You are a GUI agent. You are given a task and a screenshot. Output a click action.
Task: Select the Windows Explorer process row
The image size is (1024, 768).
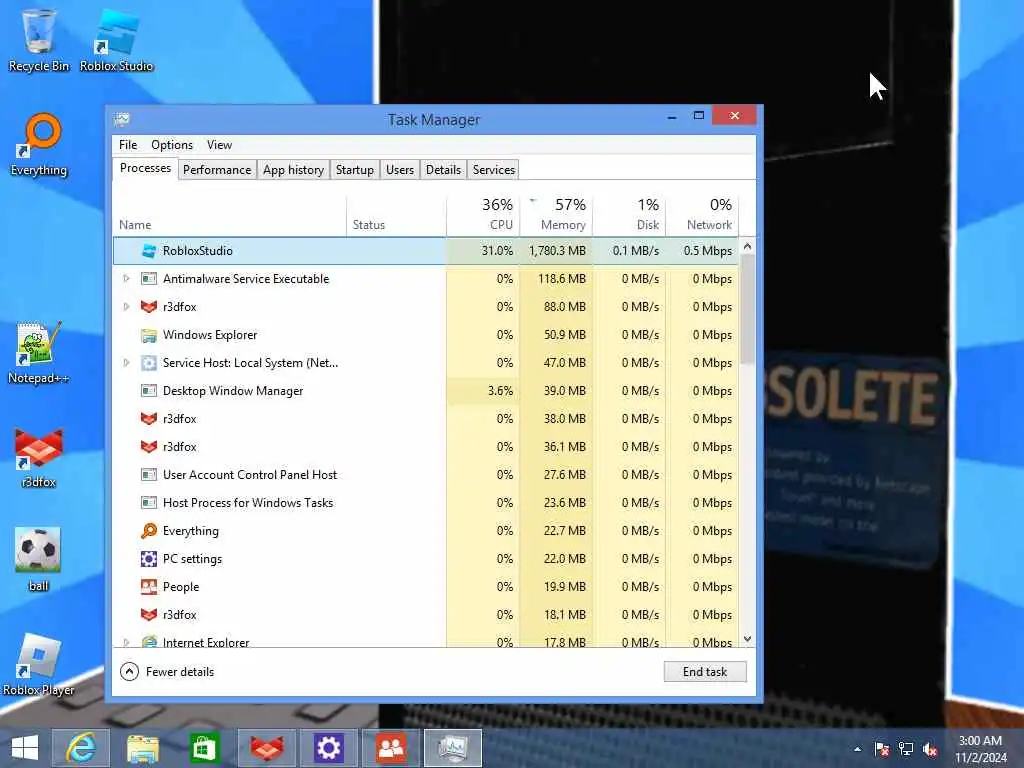[x=426, y=335]
